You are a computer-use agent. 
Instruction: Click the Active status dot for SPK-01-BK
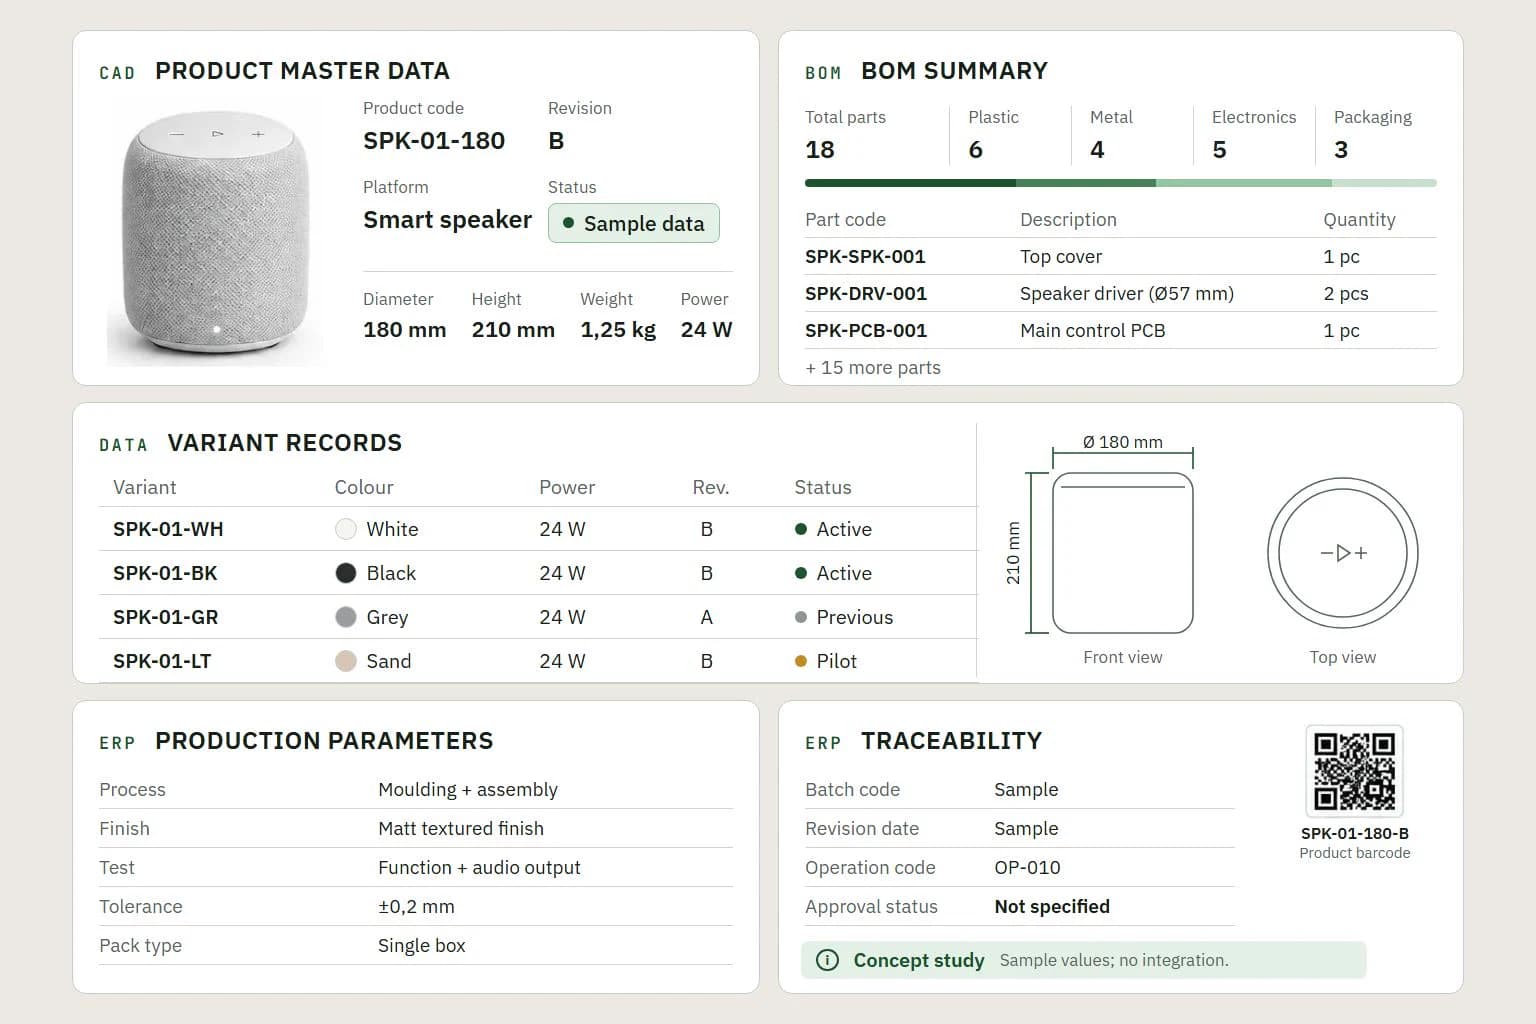coord(800,573)
